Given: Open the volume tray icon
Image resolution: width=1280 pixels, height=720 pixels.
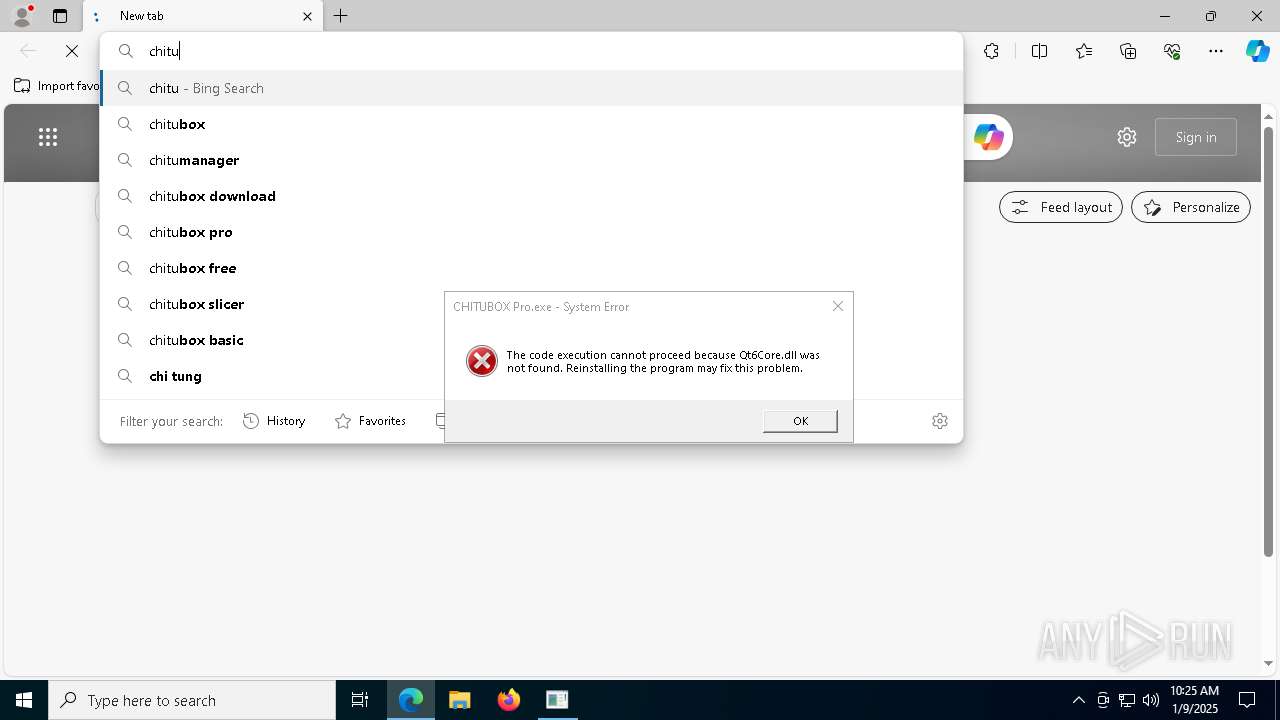Looking at the screenshot, I should pyautogui.click(x=1151, y=700).
